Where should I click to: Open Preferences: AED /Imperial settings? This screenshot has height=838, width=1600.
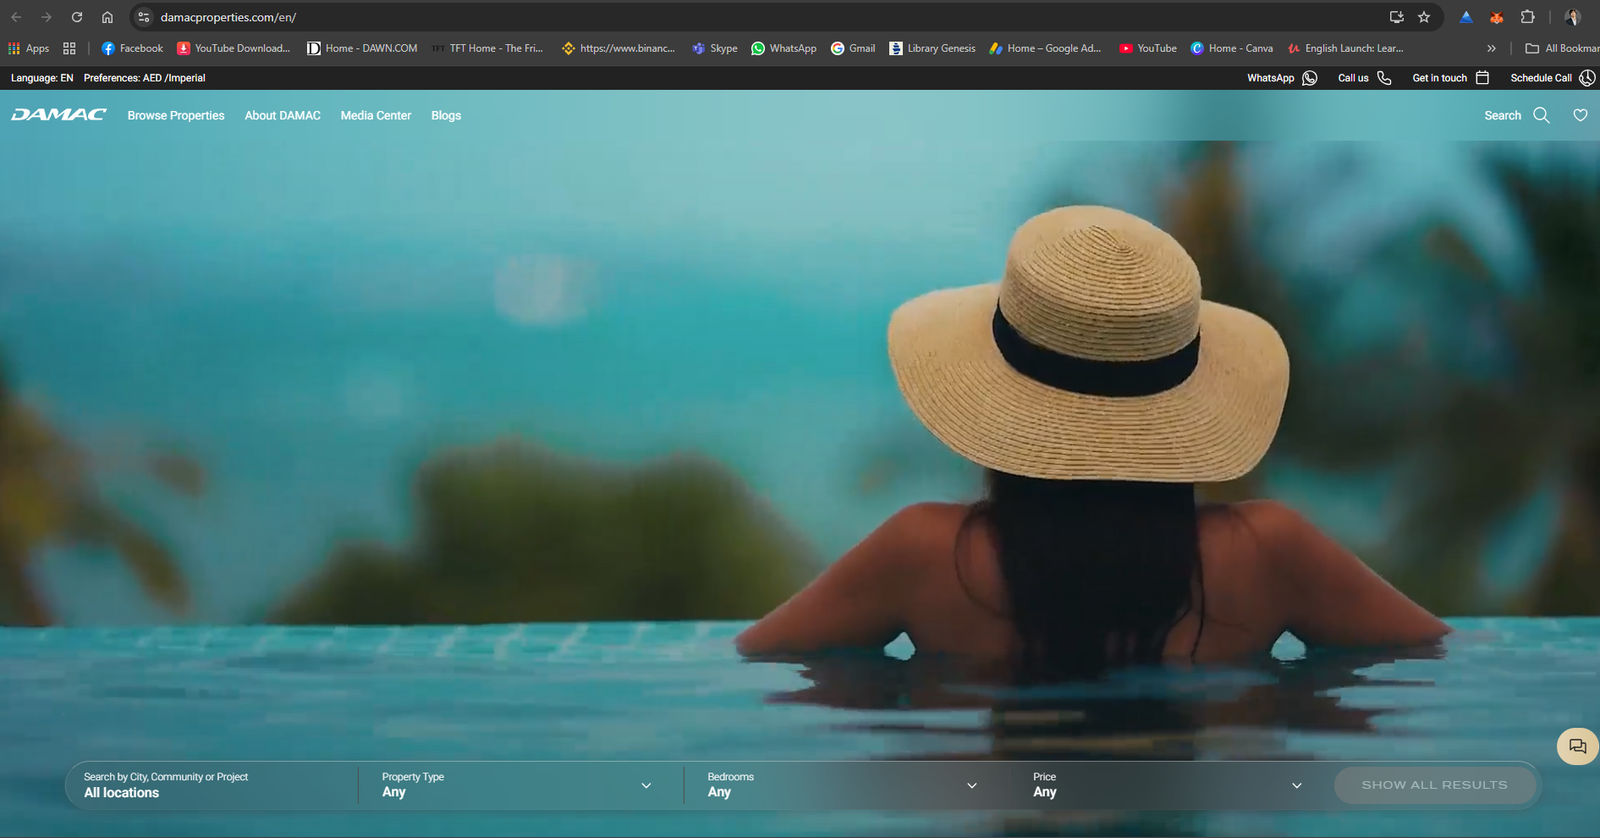tap(145, 78)
